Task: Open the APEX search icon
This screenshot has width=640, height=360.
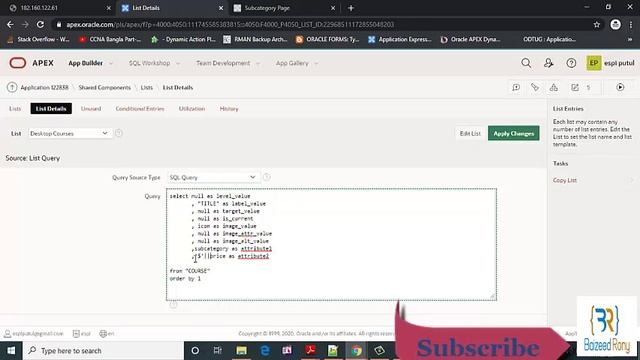Action: (526, 63)
